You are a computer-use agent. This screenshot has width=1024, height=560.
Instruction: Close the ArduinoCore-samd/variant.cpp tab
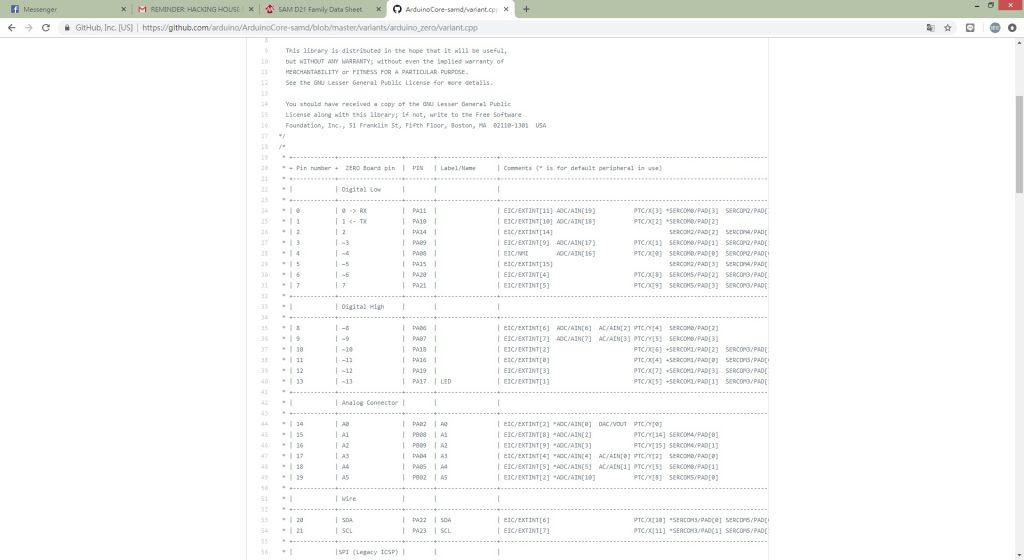[x=506, y=9]
